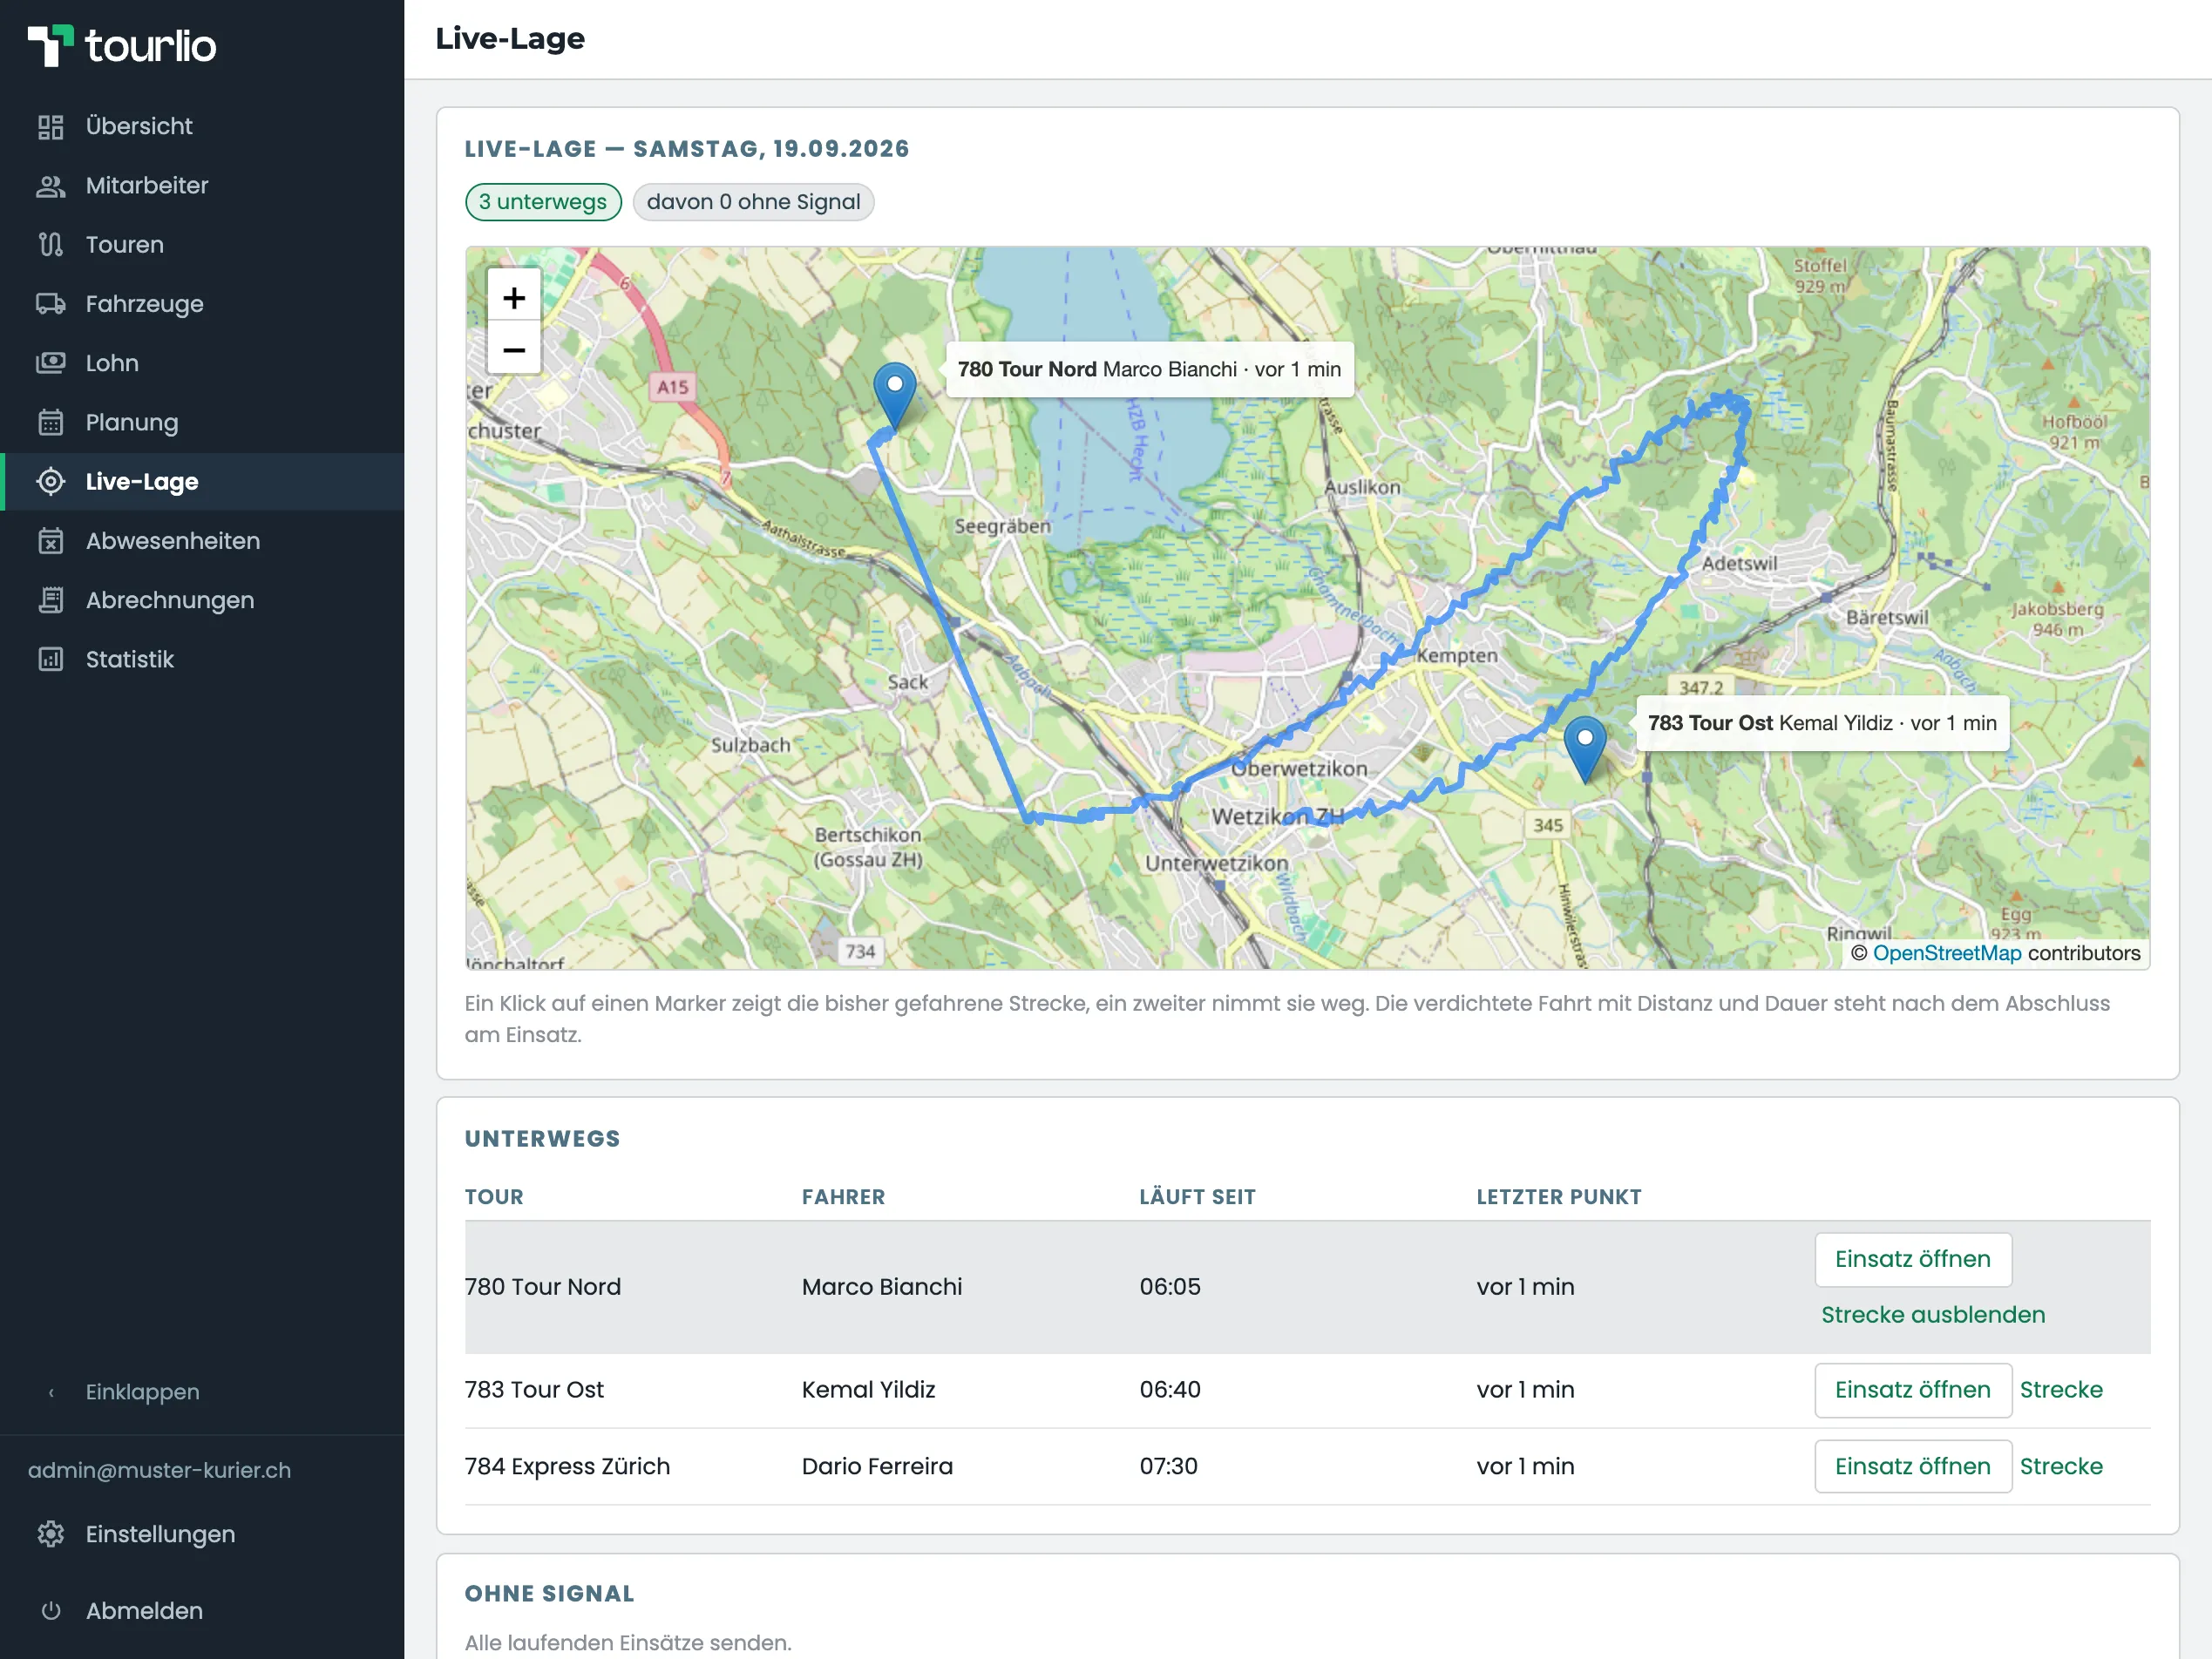The image size is (2212, 1659).
Task: Click the 780 Tour Nord map marker
Action: 895,396
